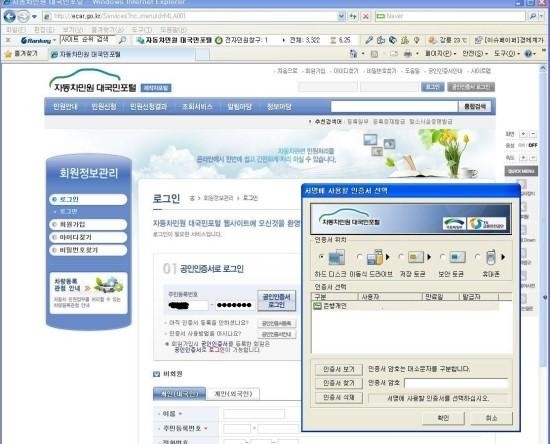Select the mobile phone radio button

click(x=477, y=257)
